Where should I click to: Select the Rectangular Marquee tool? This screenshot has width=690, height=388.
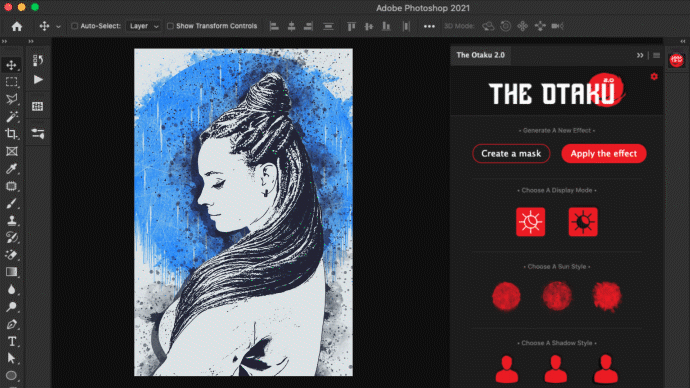[x=11, y=82]
